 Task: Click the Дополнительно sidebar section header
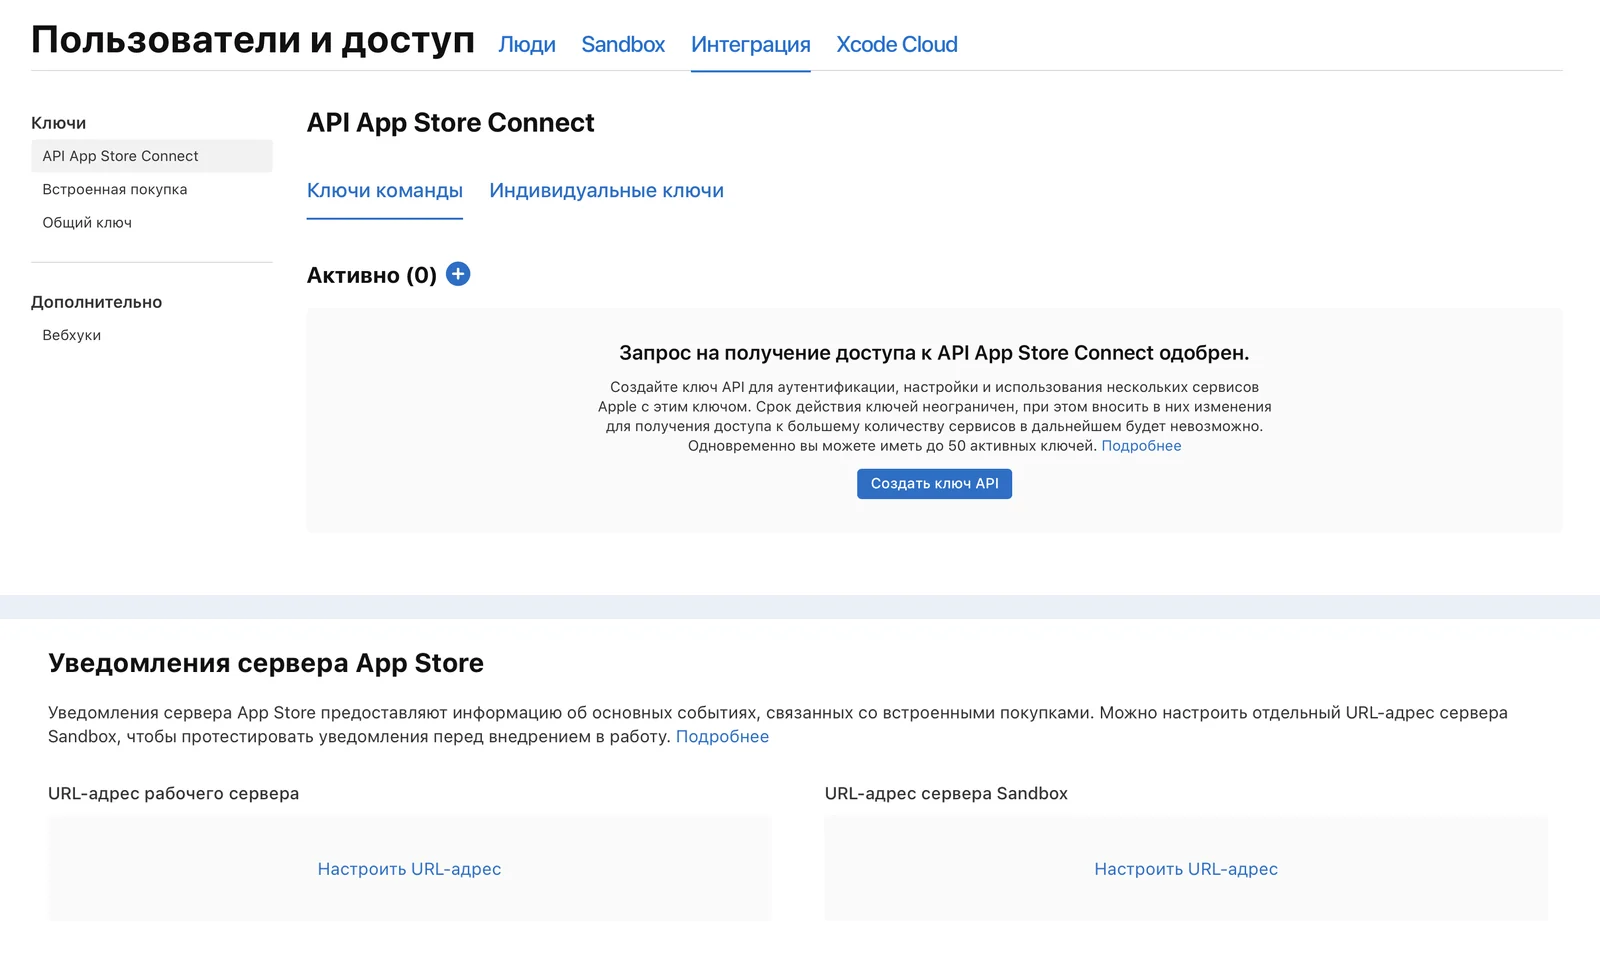tap(97, 302)
